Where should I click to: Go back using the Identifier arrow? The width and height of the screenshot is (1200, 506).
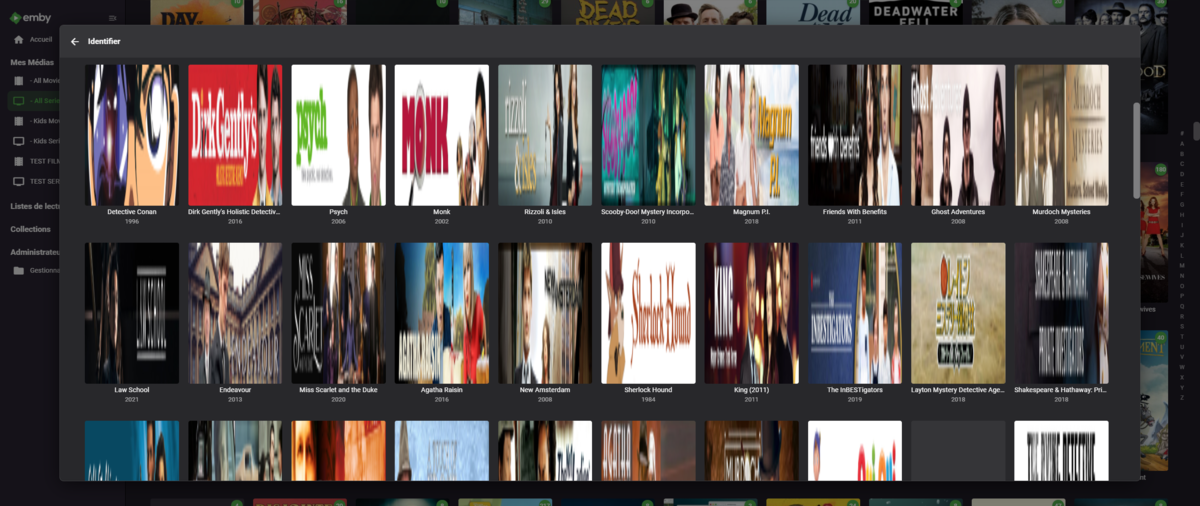pyautogui.click(x=75, y=42)
